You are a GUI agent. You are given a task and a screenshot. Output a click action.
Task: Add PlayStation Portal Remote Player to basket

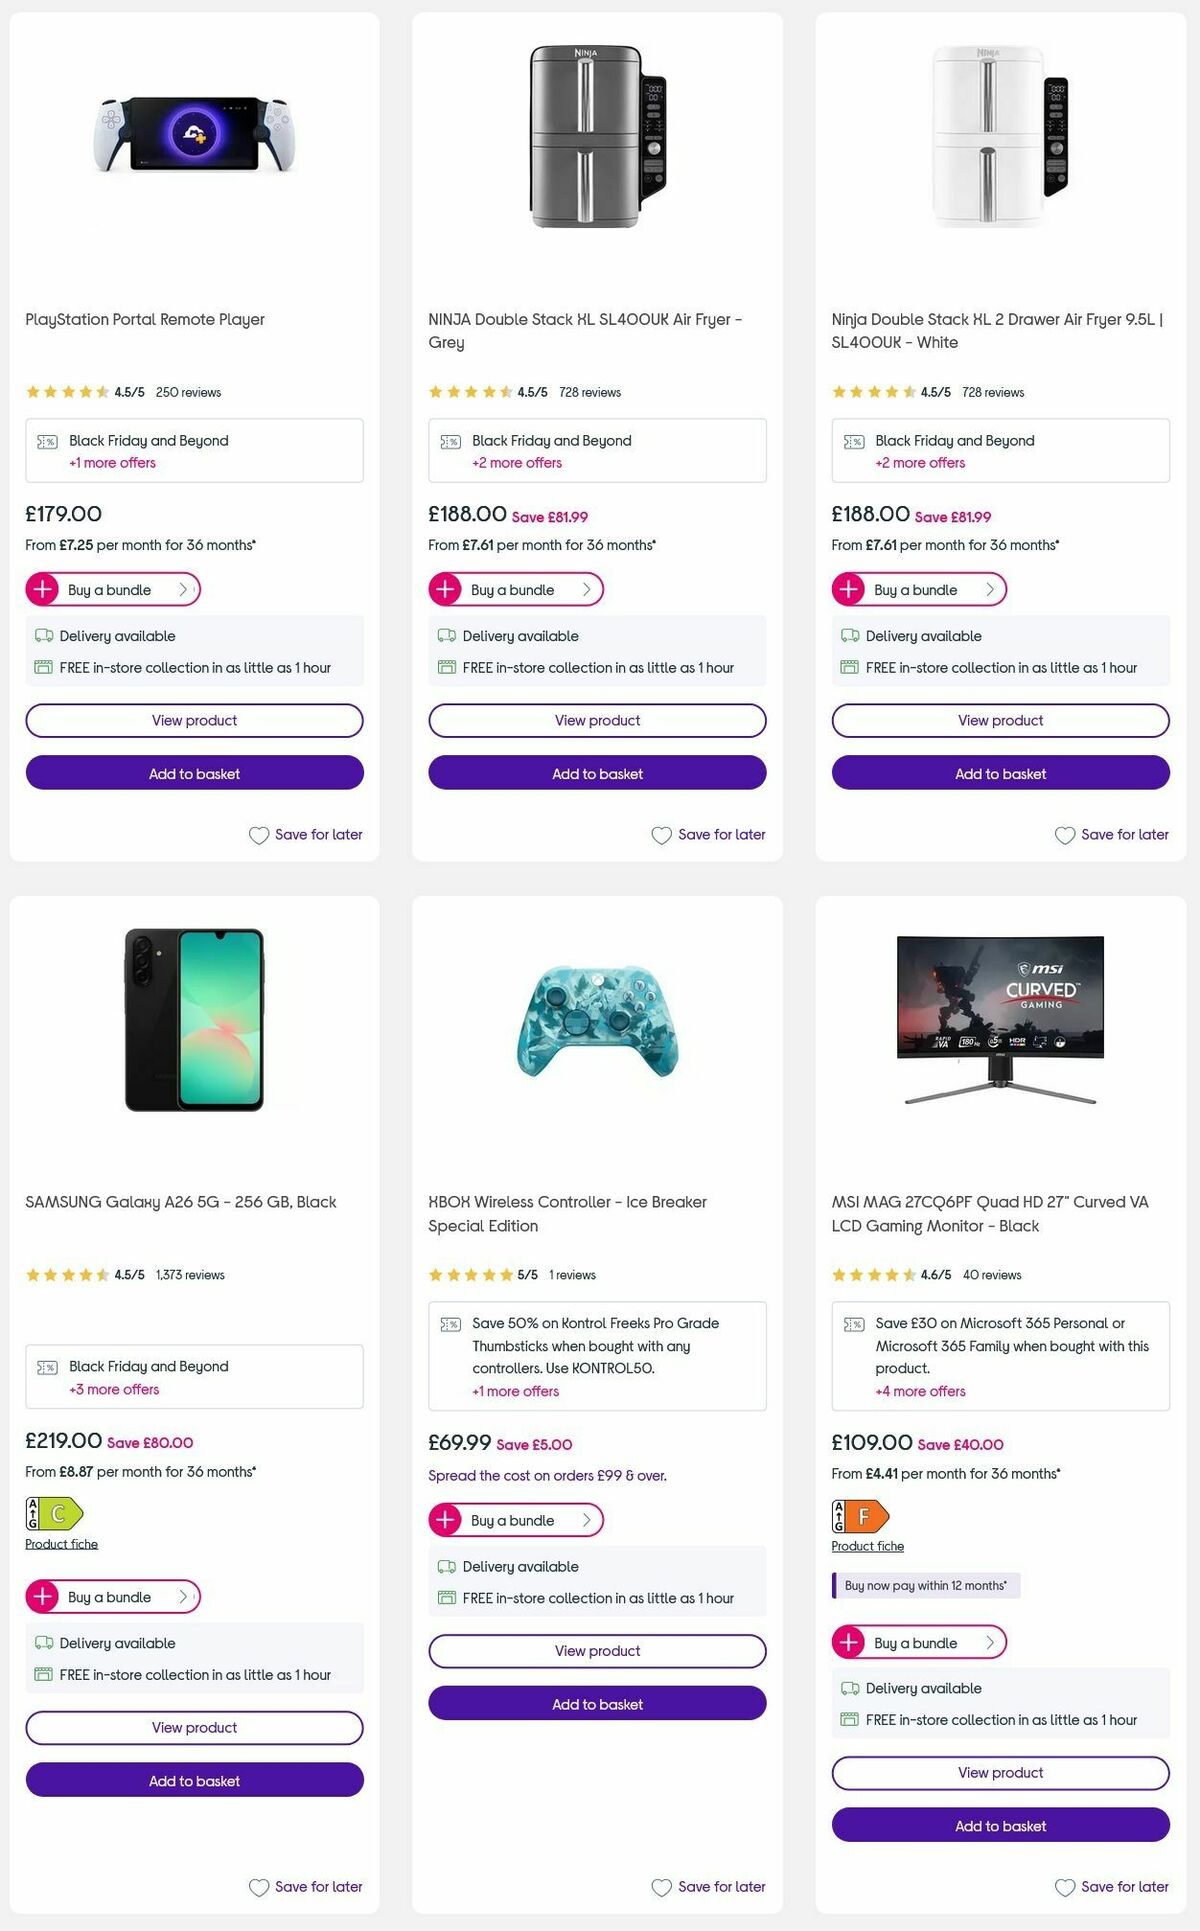(194, 772)
